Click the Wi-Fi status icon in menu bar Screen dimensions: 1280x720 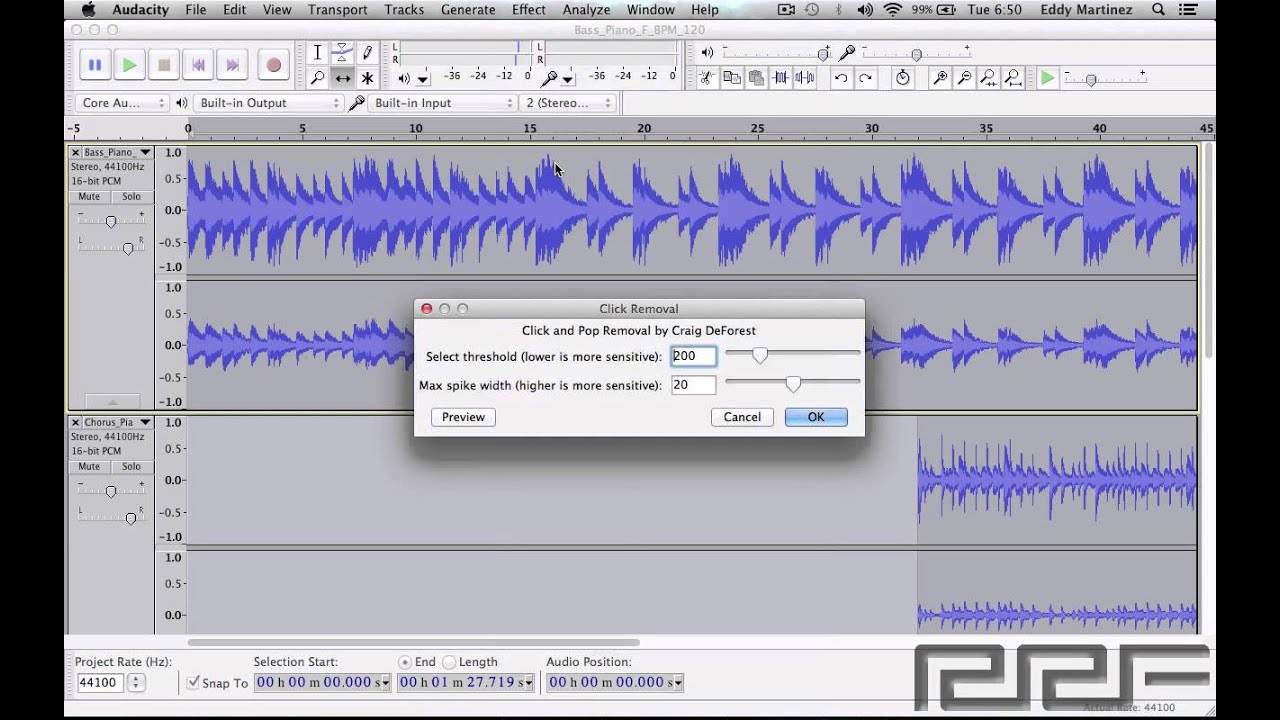coord(893,10)
